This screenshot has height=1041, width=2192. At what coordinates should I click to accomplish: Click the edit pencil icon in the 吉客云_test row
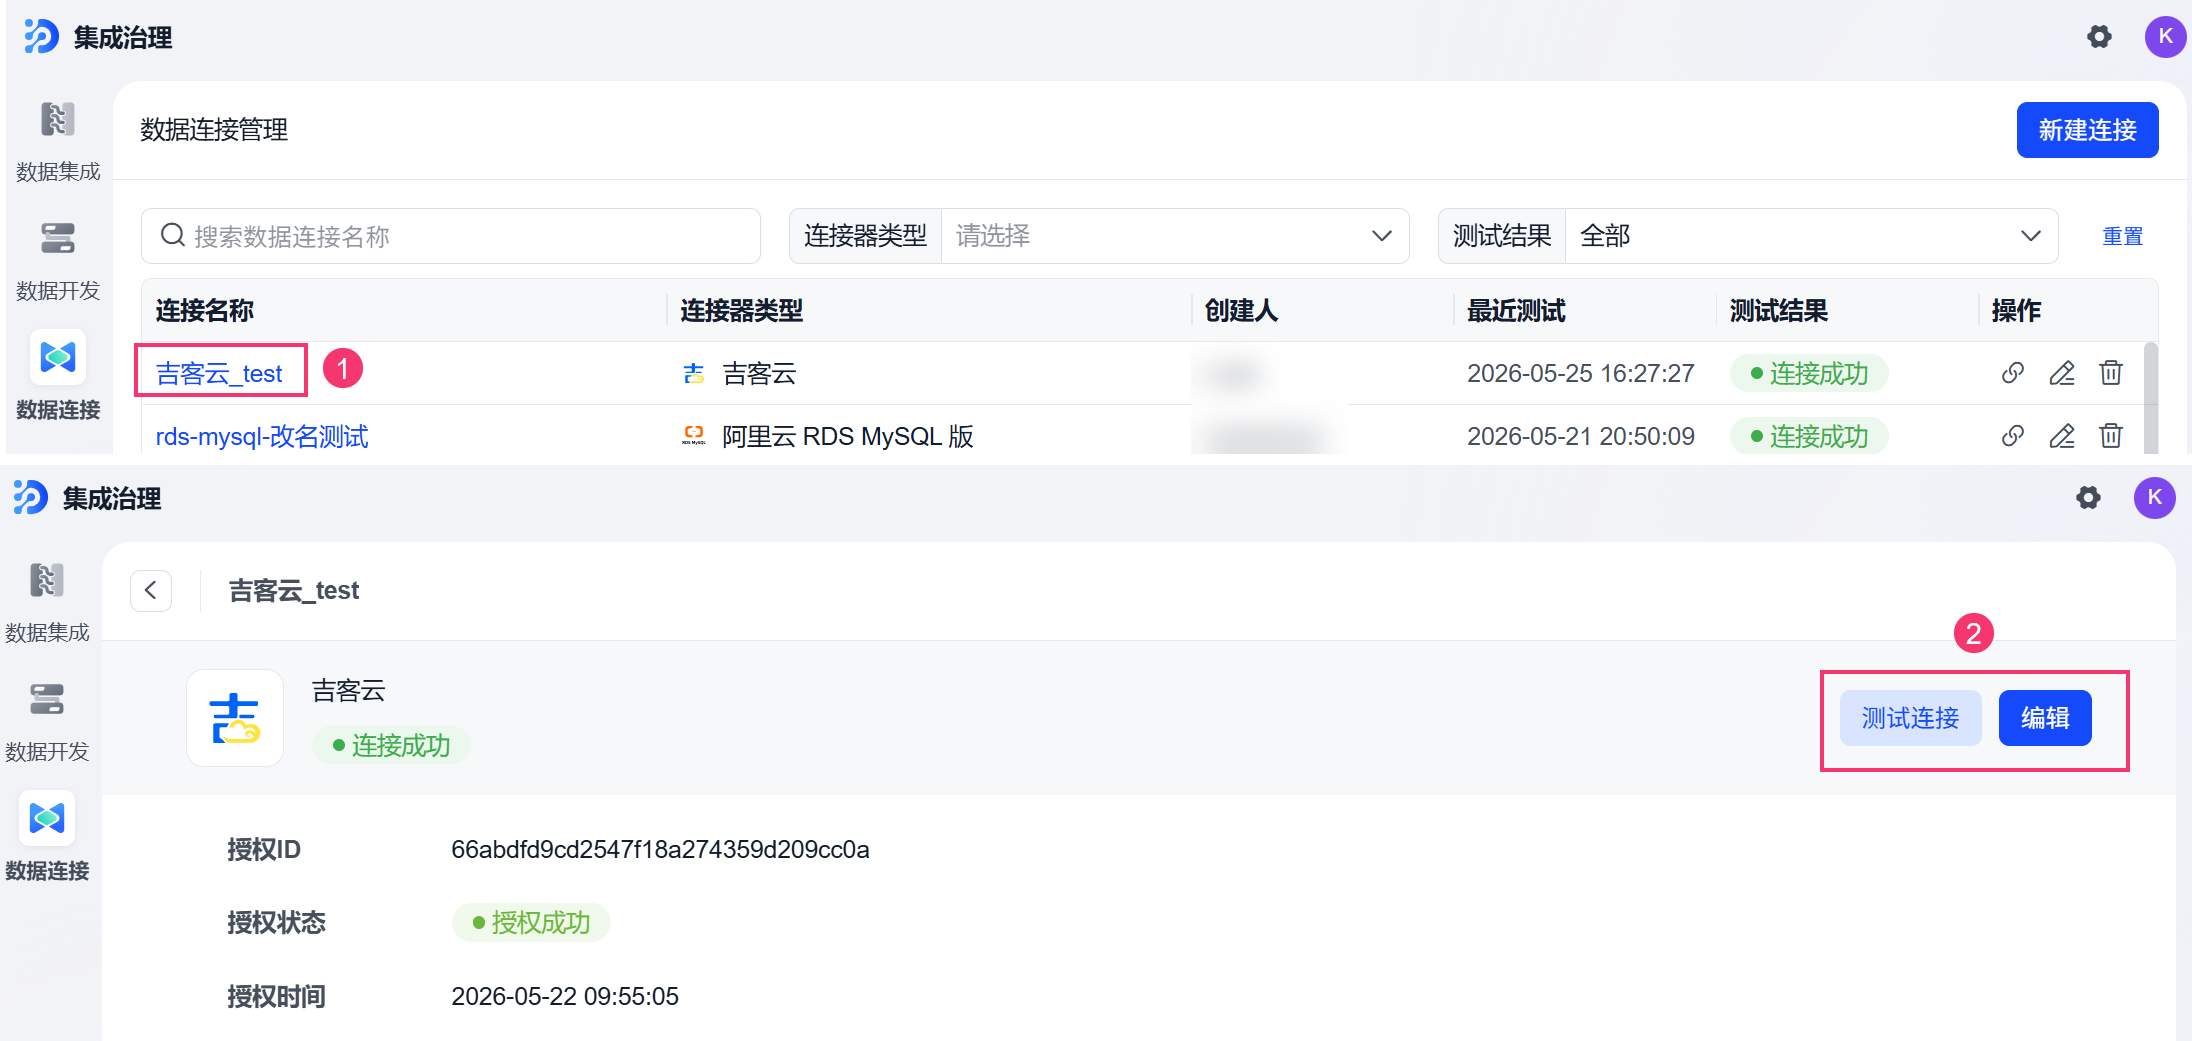(2062, 373)
